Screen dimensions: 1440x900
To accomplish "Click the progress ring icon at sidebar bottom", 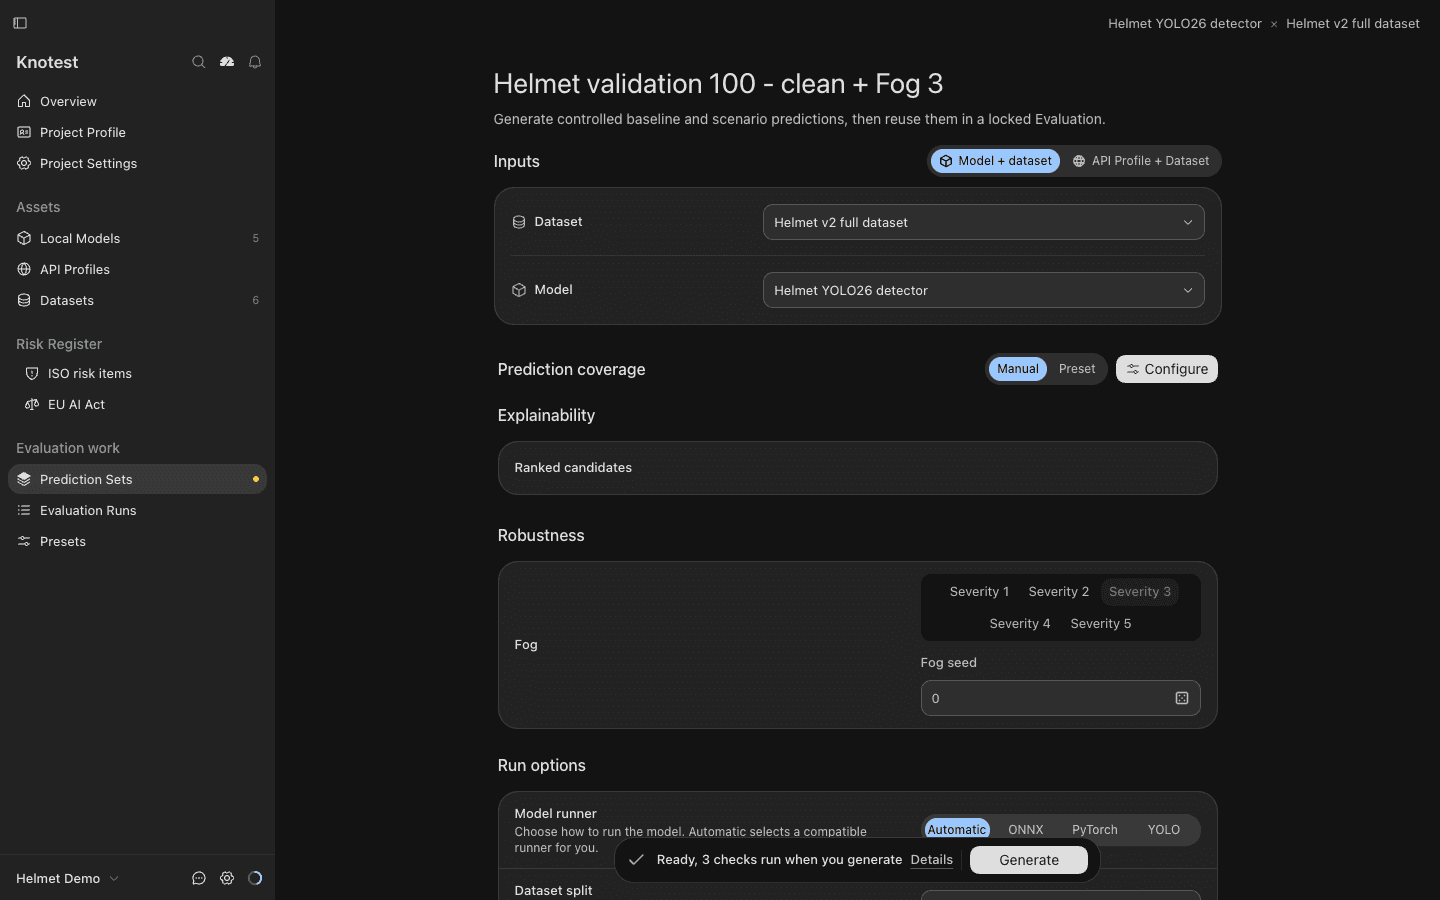I will click(x=255, y=878).
